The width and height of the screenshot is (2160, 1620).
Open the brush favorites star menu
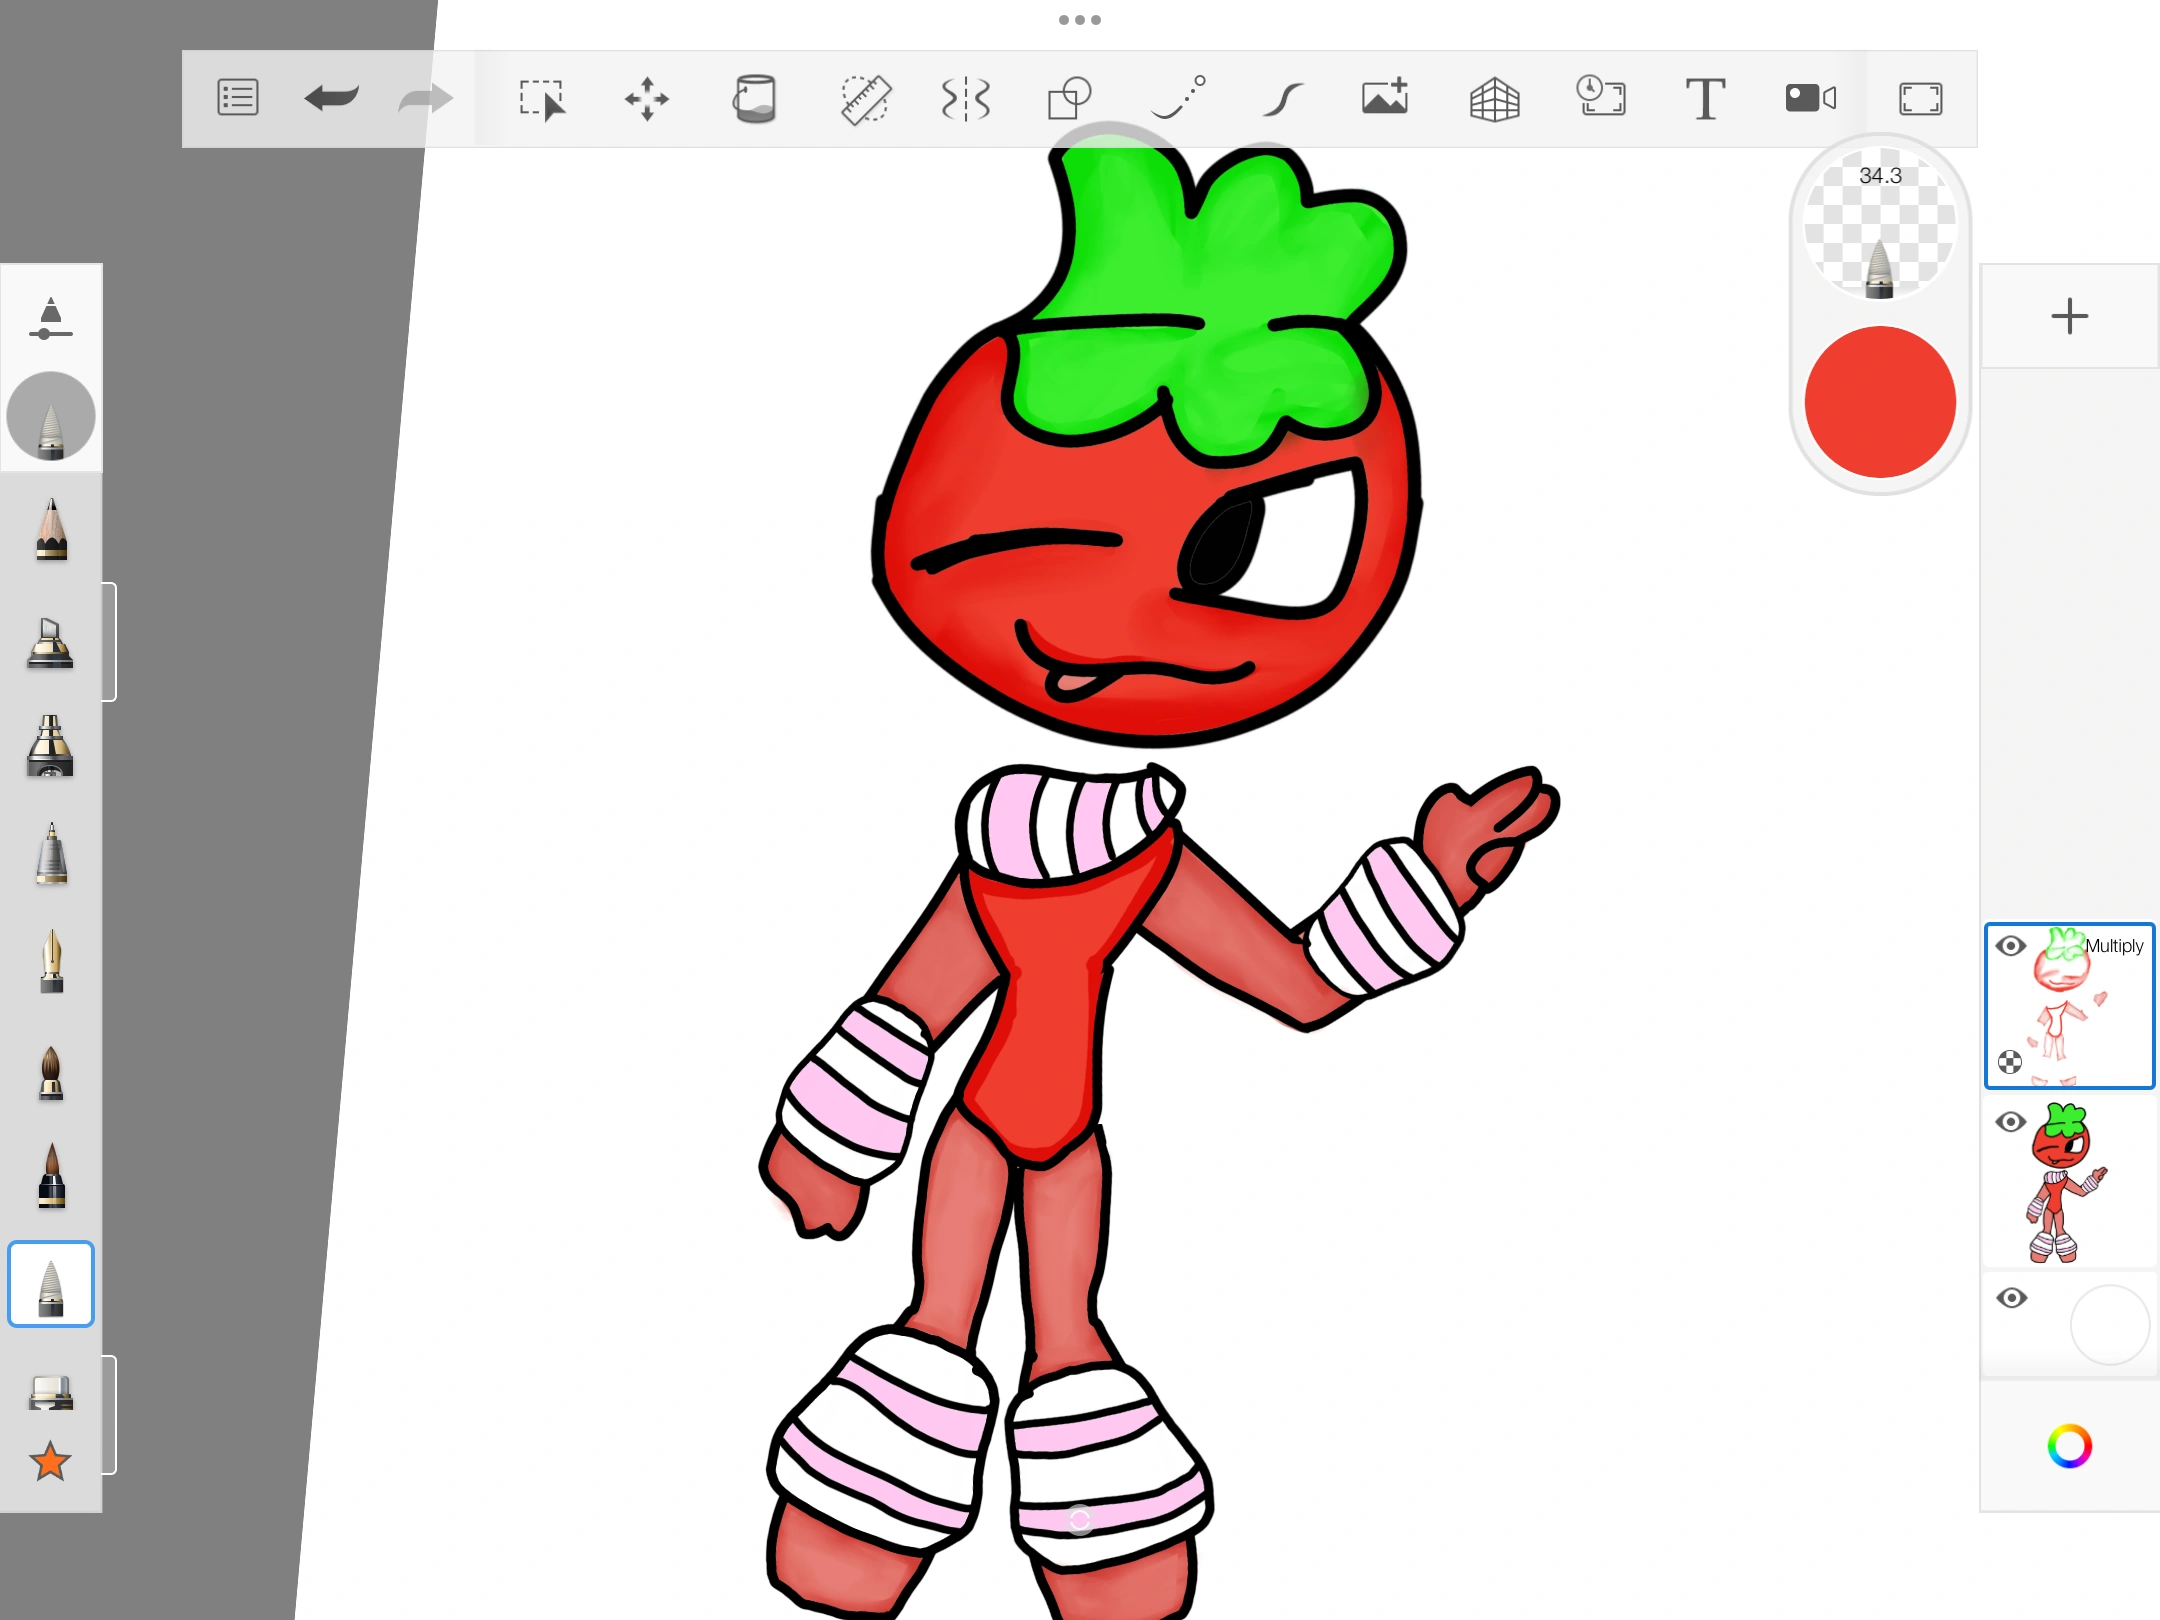(x=50, y=1463)
